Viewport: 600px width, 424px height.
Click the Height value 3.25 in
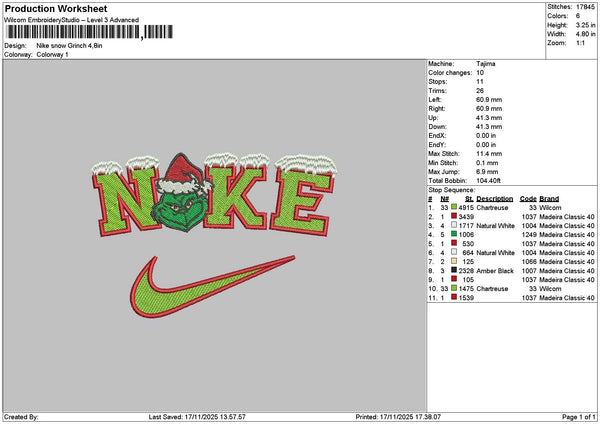click(x=585, y=25)
